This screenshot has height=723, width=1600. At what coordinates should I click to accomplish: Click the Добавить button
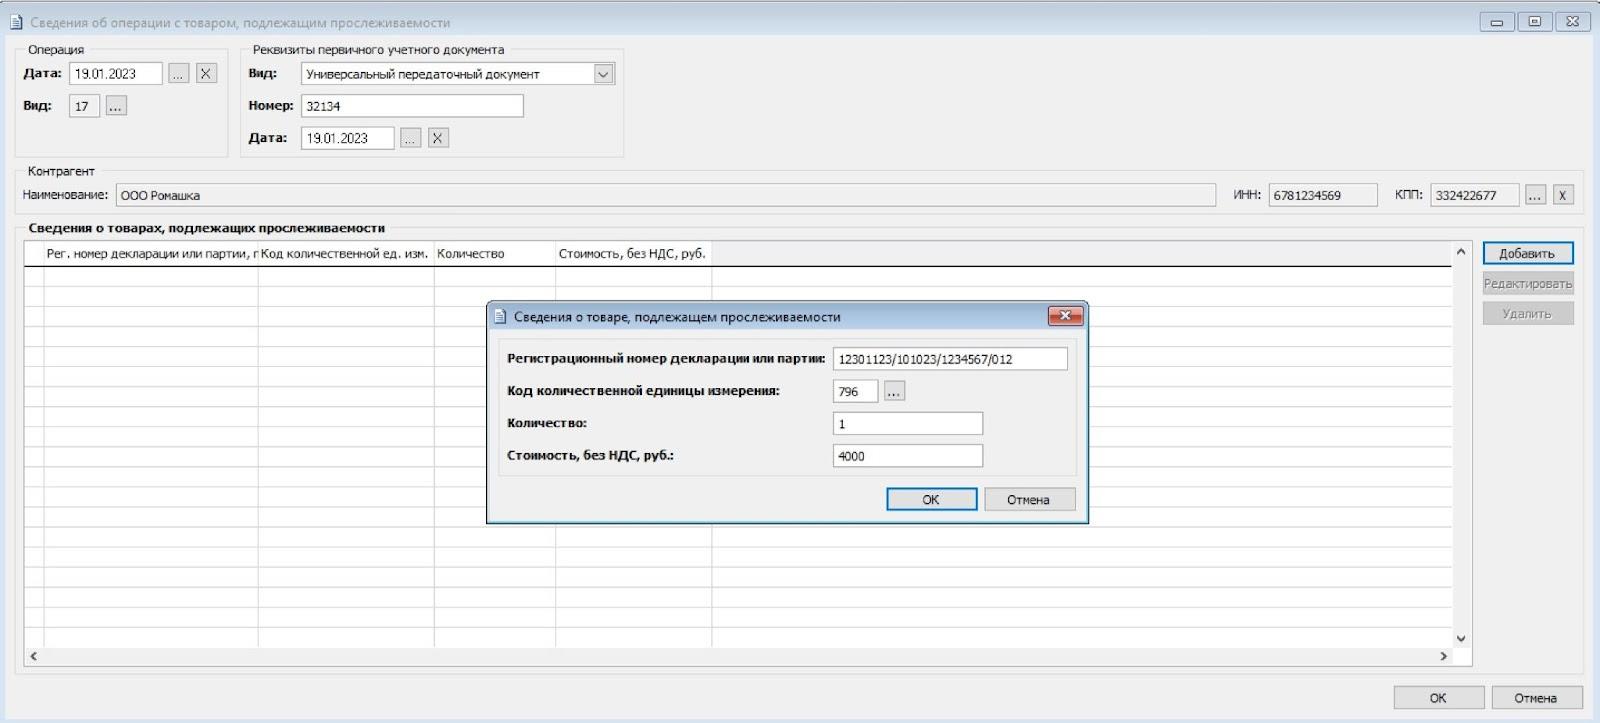pyautogui.click(x=1528, y=254)
